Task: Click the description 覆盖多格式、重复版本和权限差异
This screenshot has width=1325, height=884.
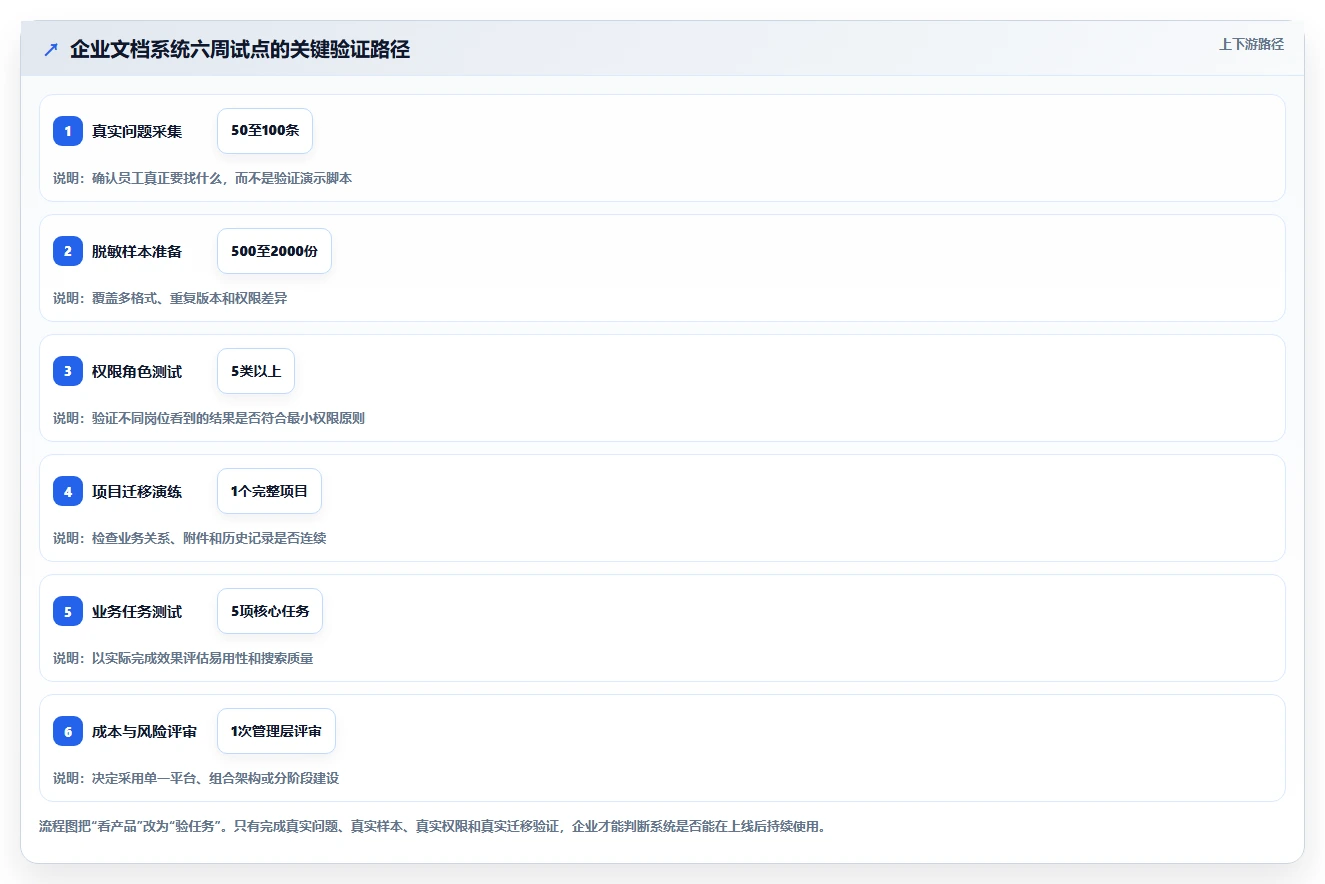Action: click(x=170, y=298)
